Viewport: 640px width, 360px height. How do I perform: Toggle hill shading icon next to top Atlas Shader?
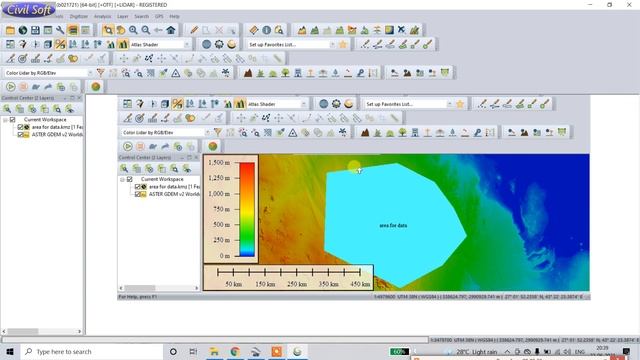point(123,44)
